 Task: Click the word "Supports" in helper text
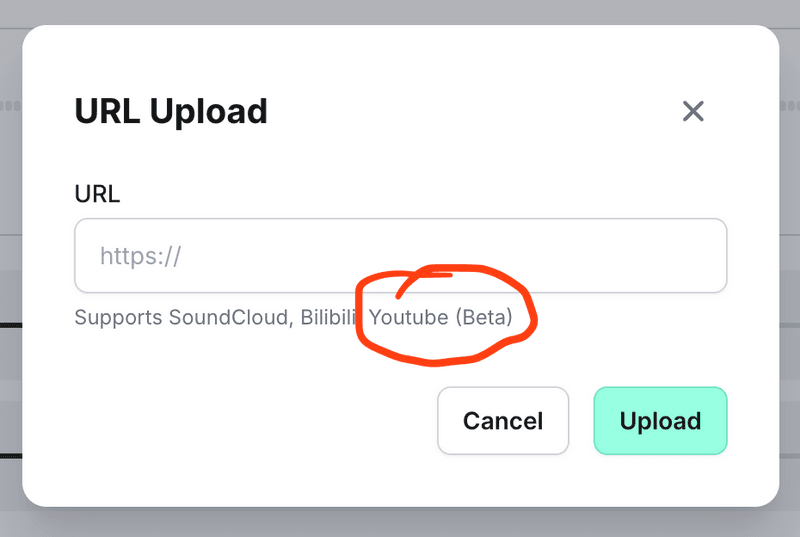(x=118, y=318)
